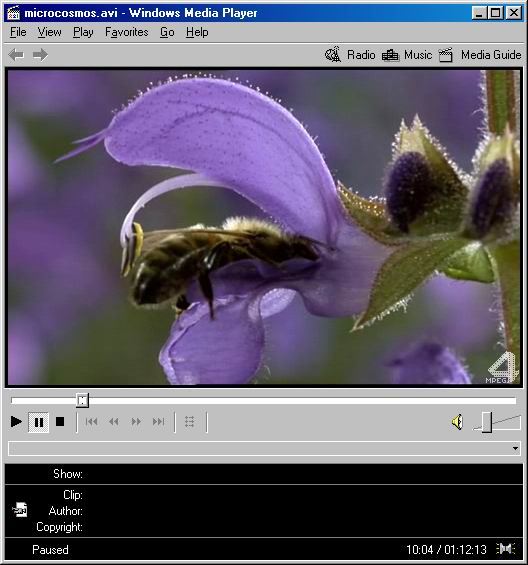Open the Play menu
This screenshot has height=565, width=528.
[x=83, y=32]
